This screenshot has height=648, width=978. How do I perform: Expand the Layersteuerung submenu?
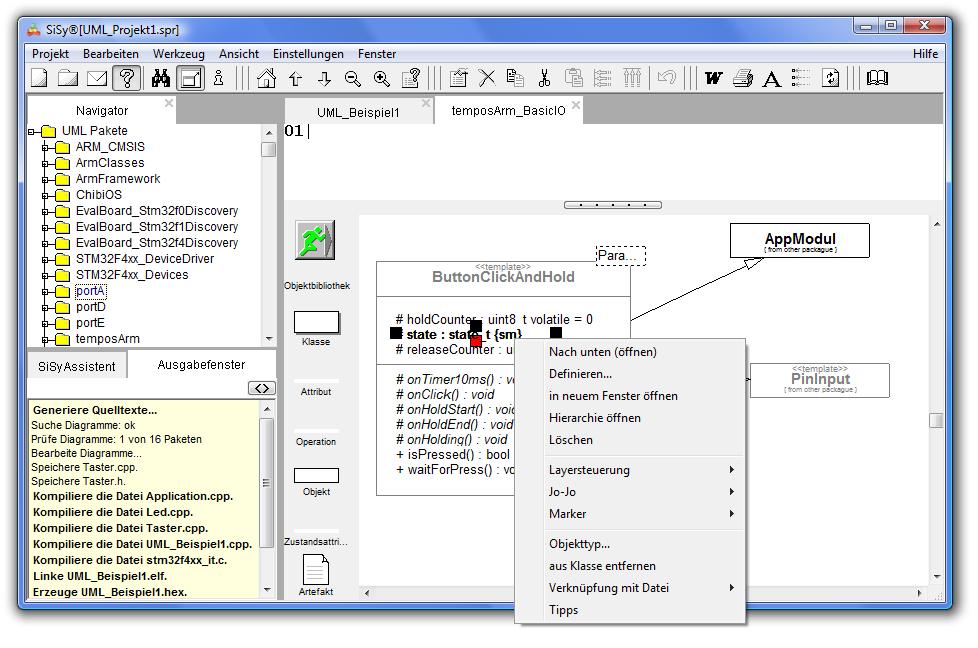[x=731, y=470]
